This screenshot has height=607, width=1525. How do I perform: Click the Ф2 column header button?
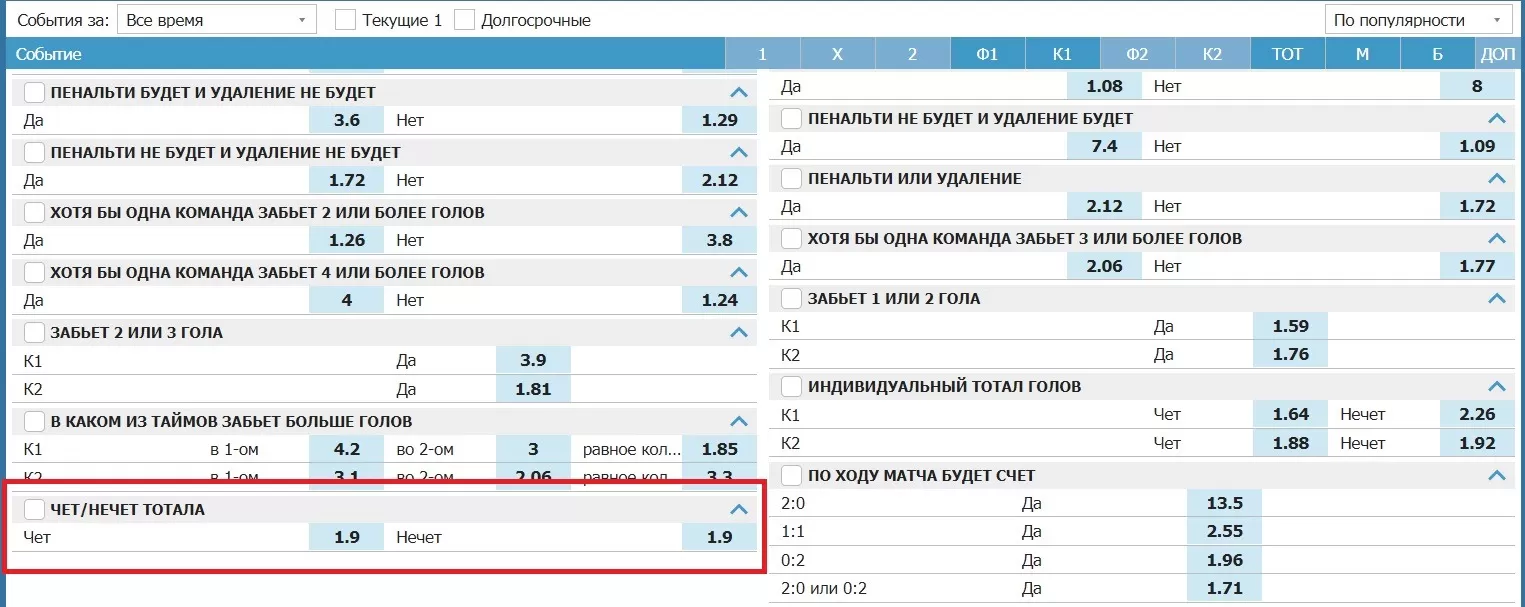1137,54
